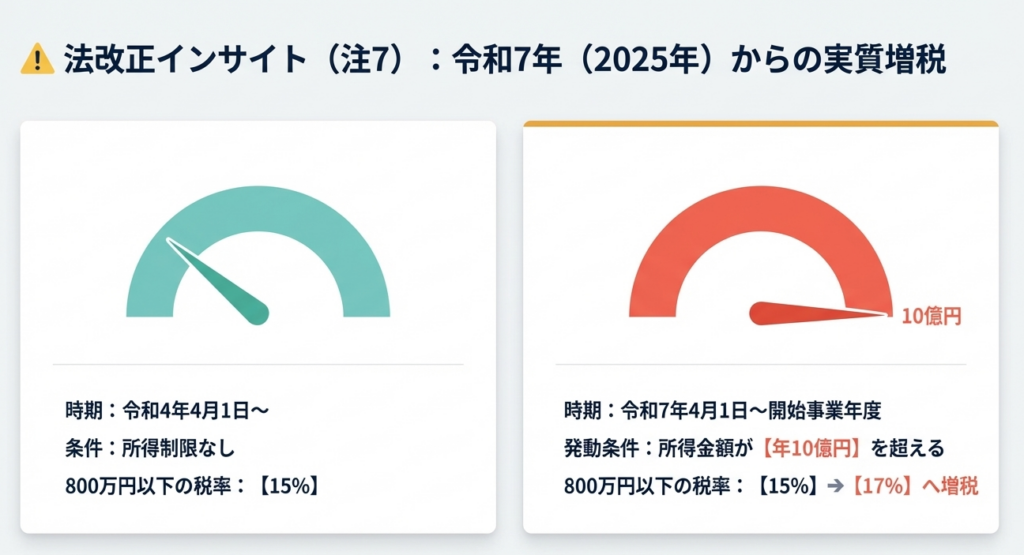Click the 条件:所得制限なし line

click(149, 448)
